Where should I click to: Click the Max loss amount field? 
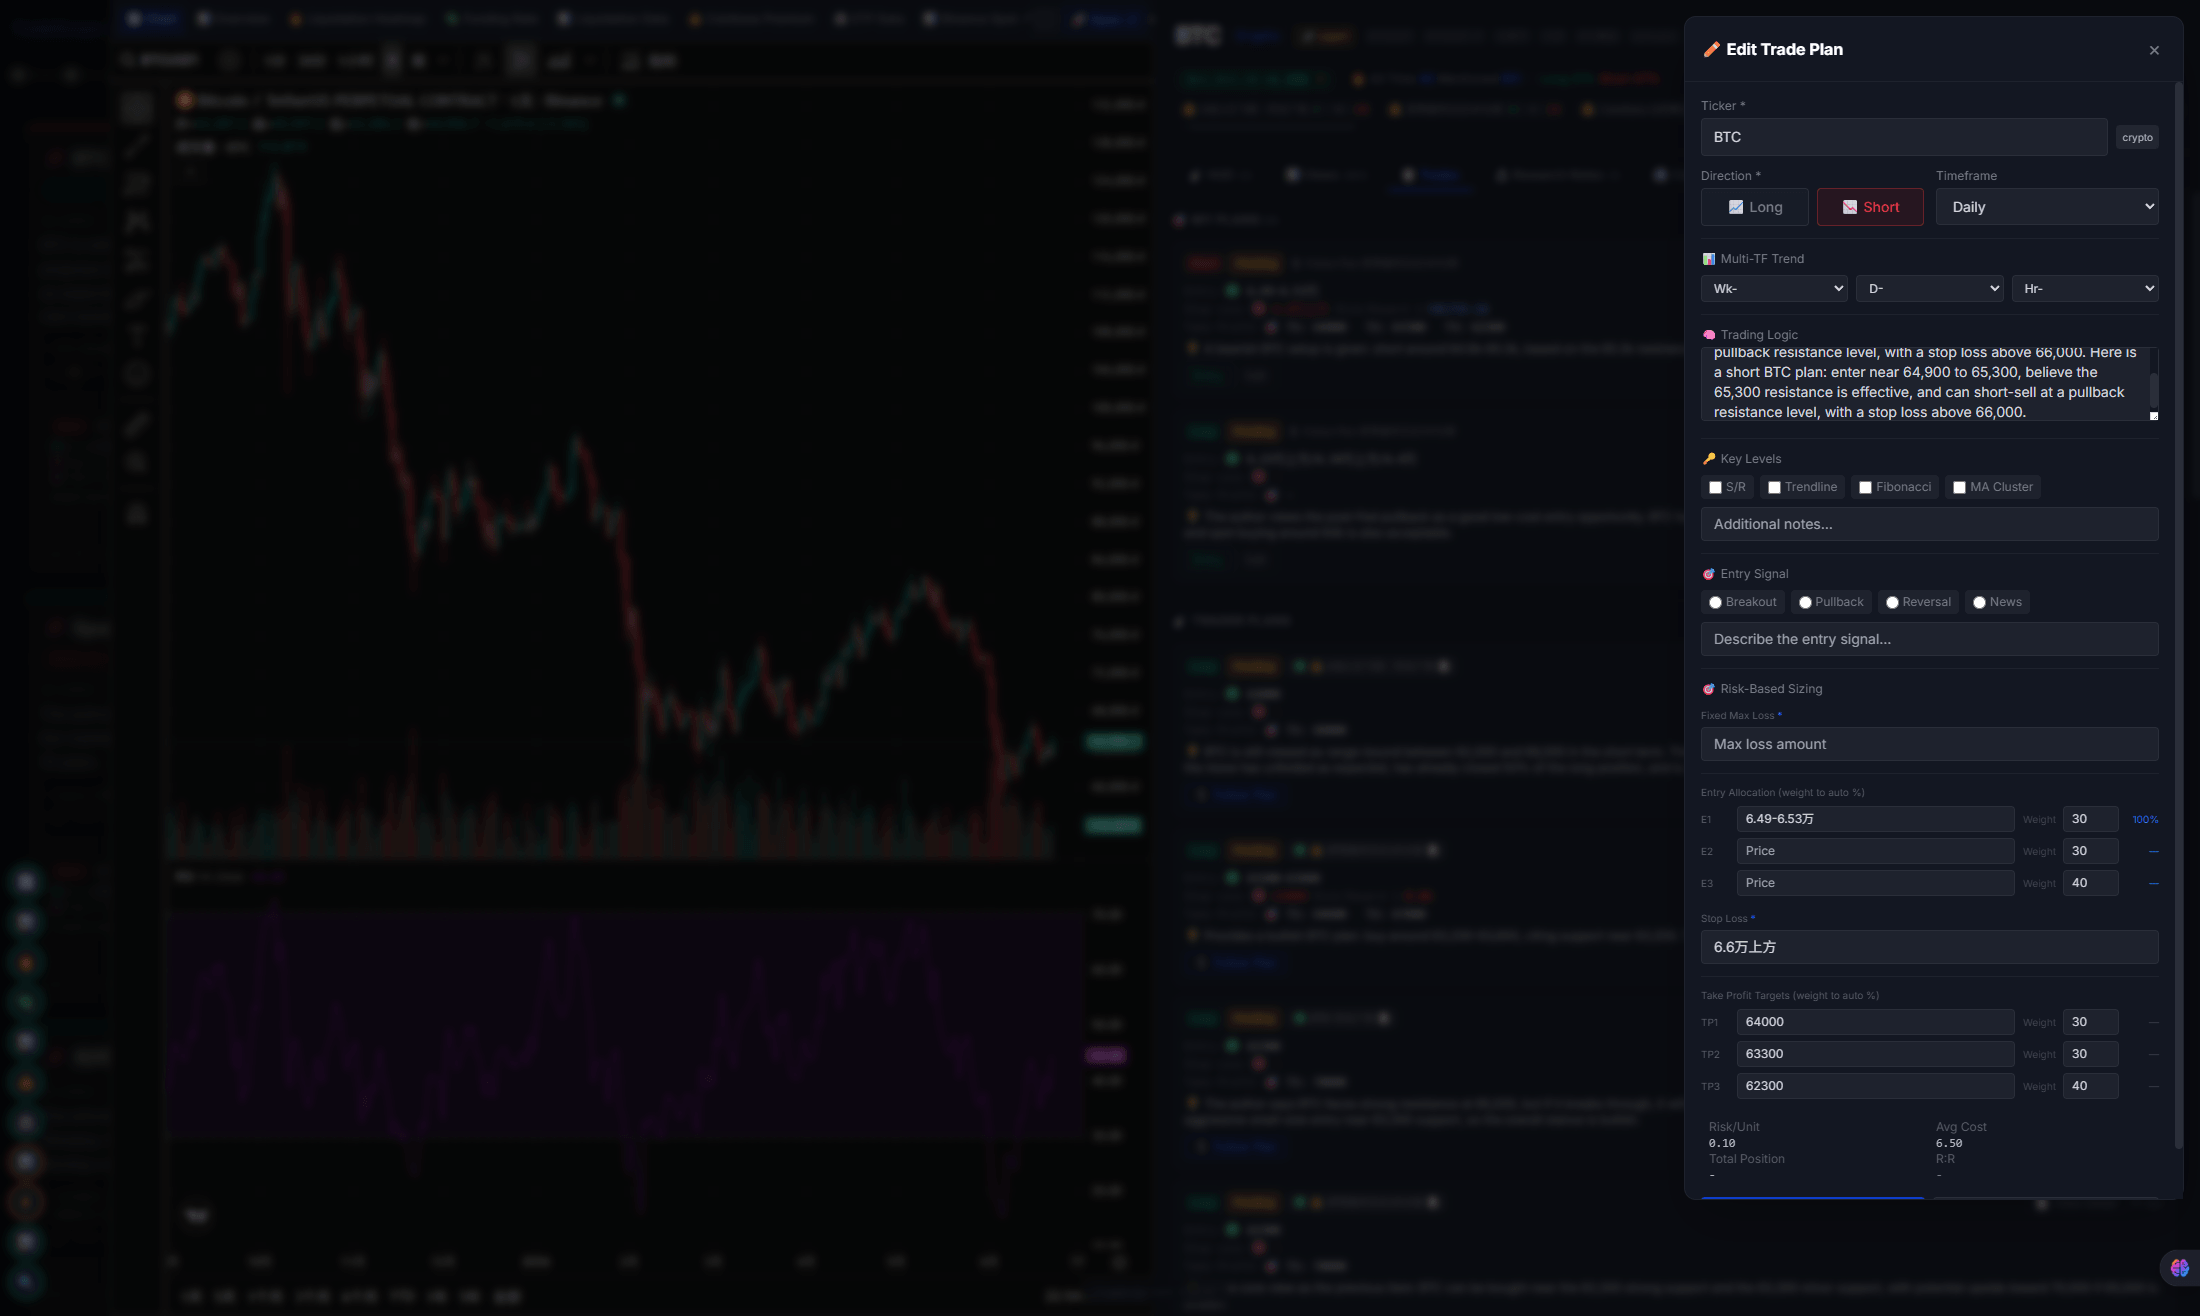coord(1929,744)
